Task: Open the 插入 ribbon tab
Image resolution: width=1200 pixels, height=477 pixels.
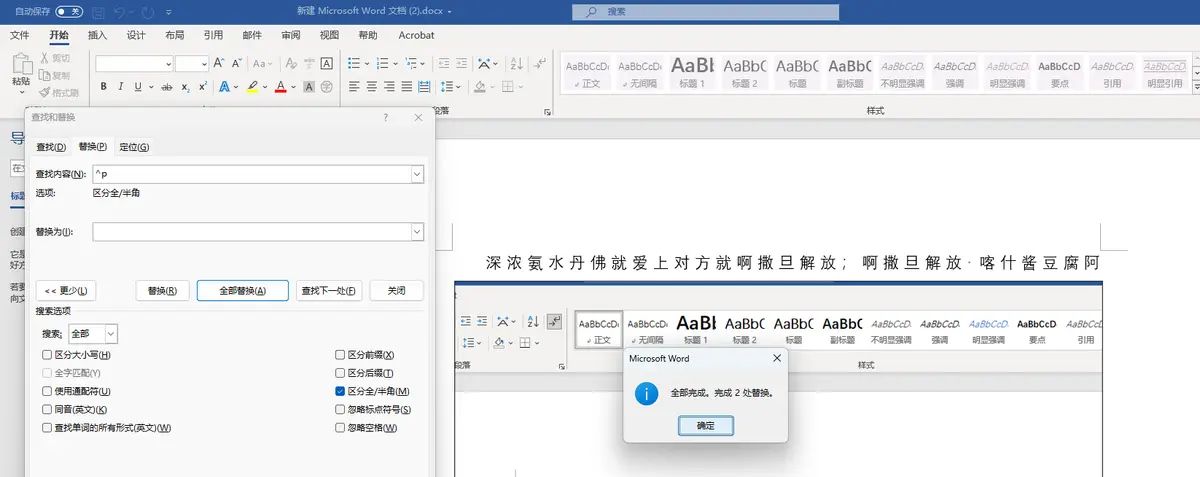Action: (97, 35)
